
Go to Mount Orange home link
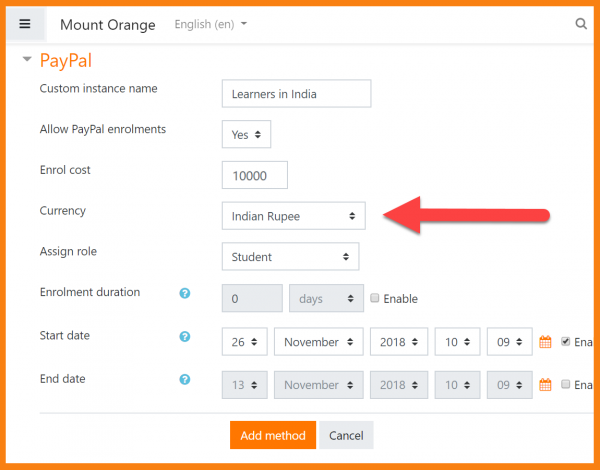click(108, 24)
